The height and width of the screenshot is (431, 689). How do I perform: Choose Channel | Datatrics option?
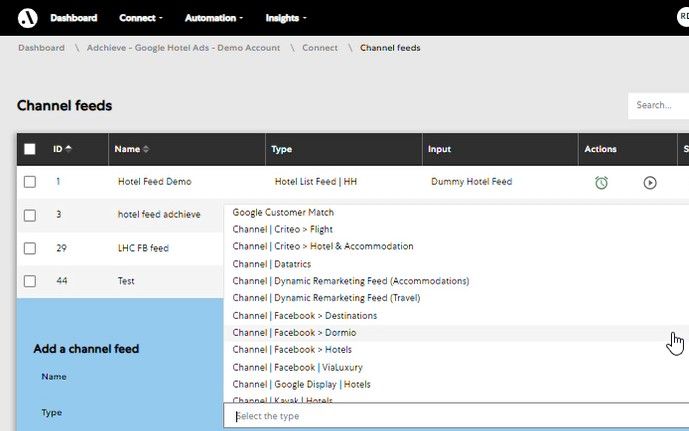(x=272, y=264)
